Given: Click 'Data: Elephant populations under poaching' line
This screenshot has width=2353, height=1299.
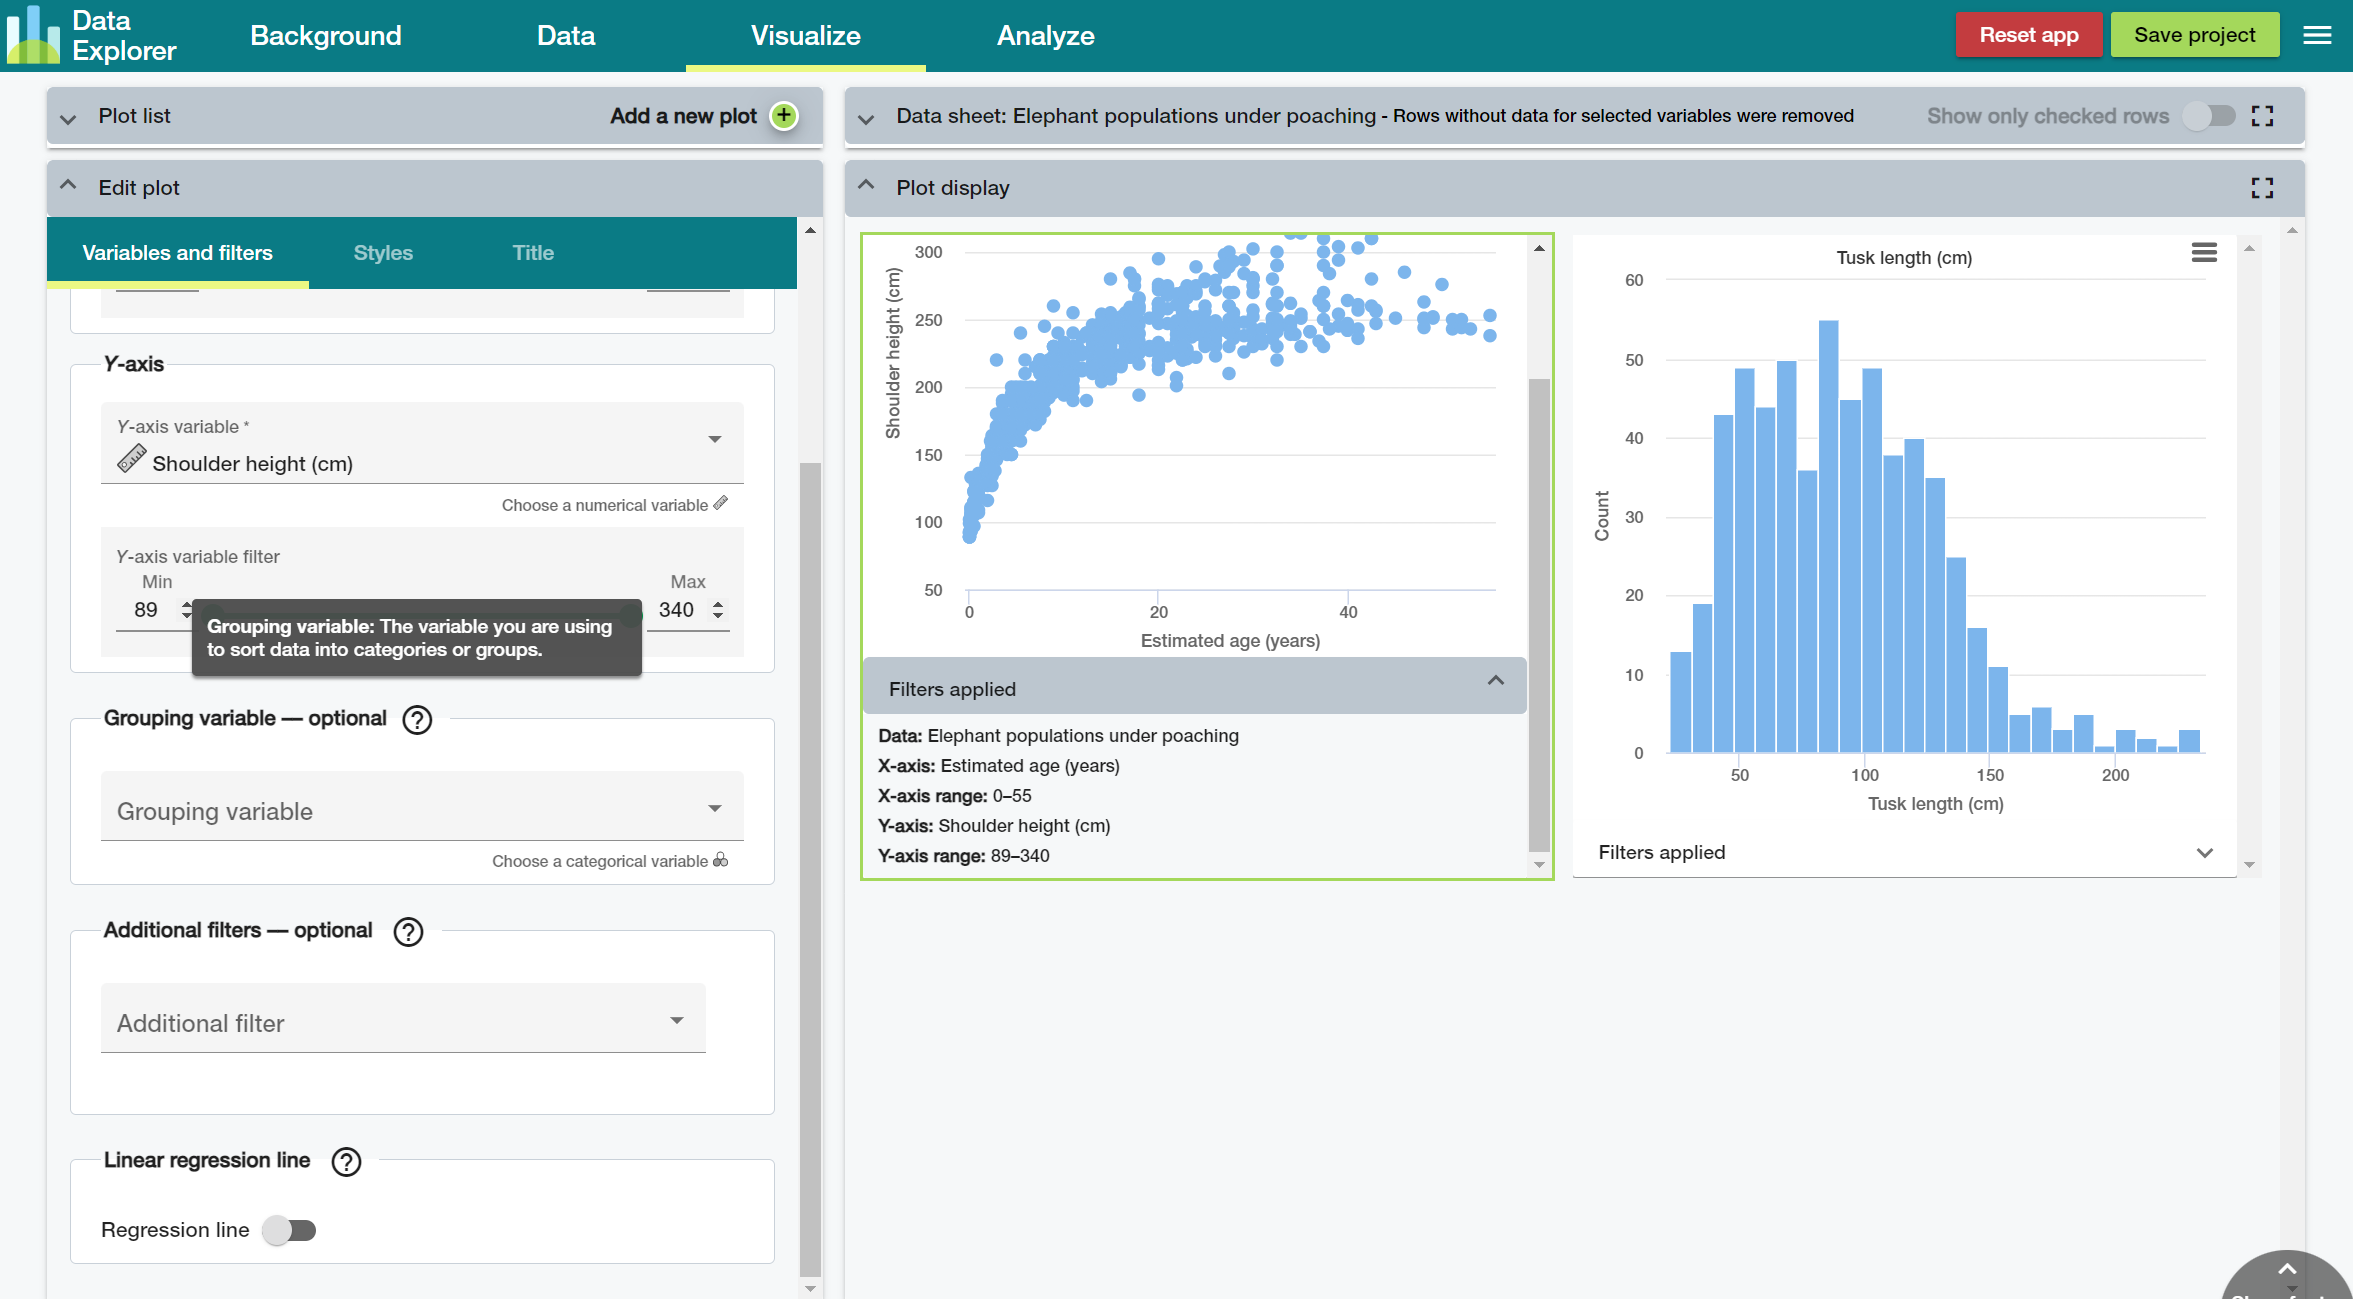Looking at the screenshot, I should 1058,736.
